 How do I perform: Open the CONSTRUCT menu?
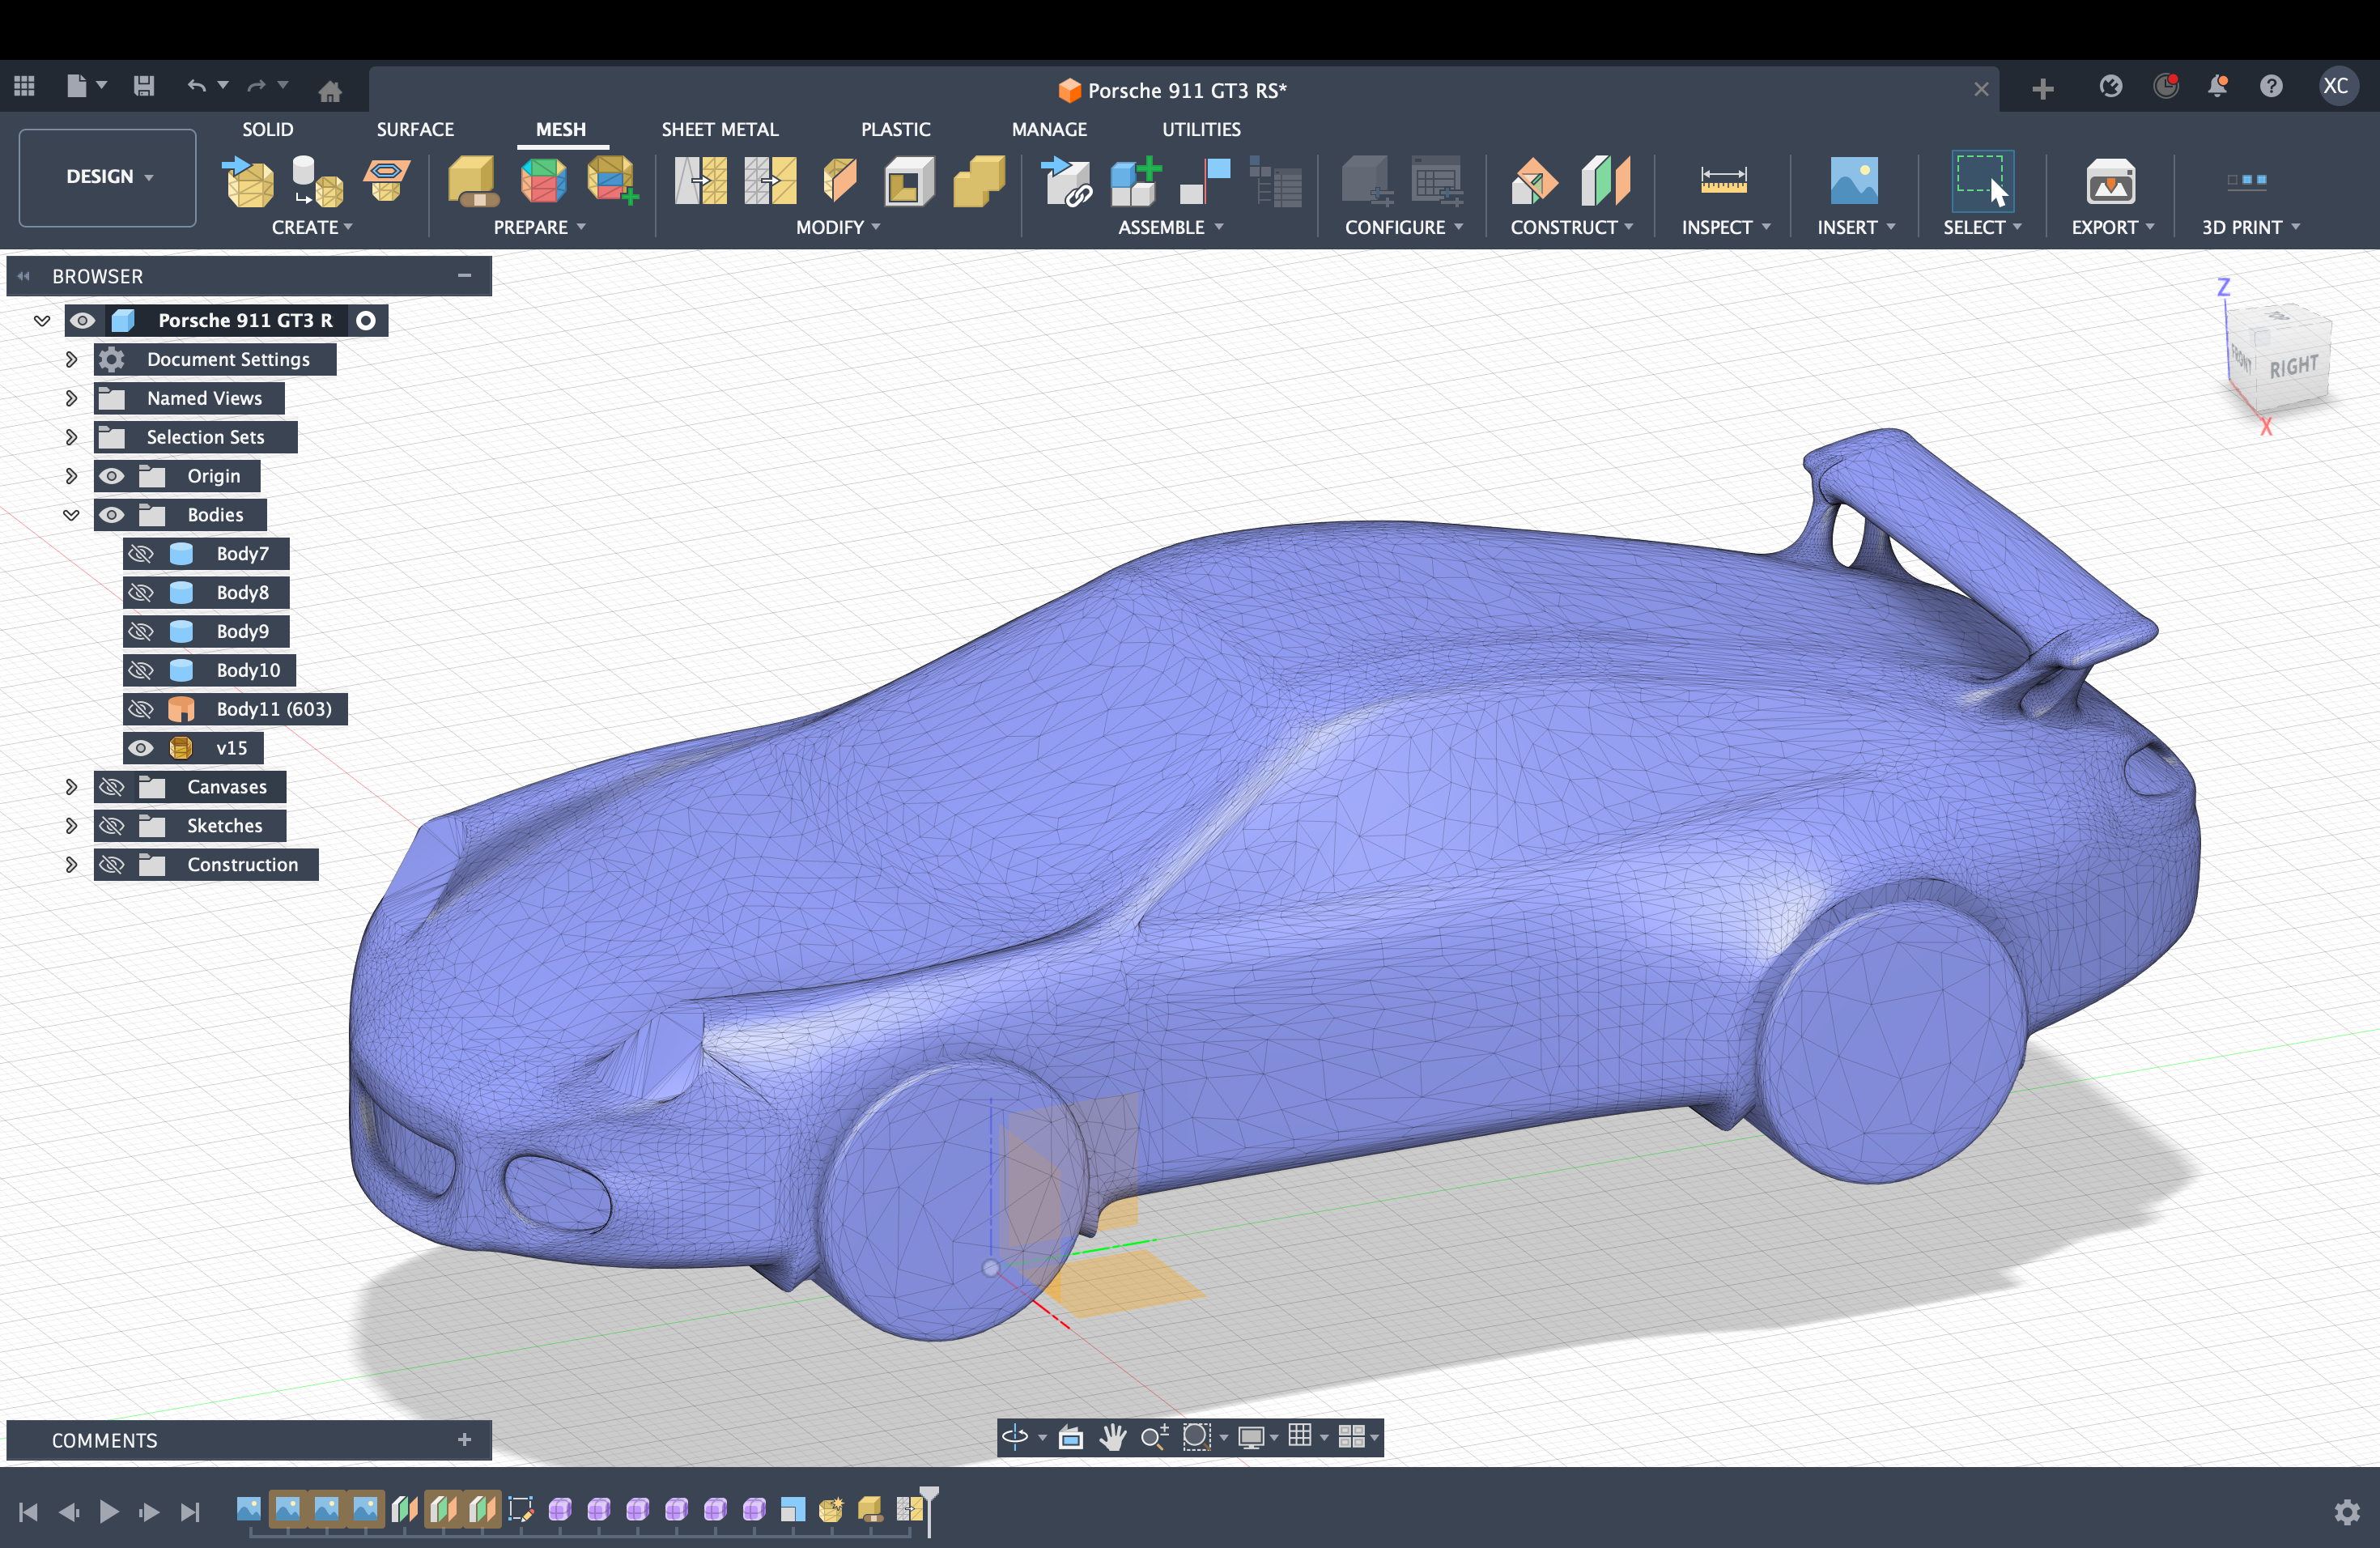[1572, 227]
